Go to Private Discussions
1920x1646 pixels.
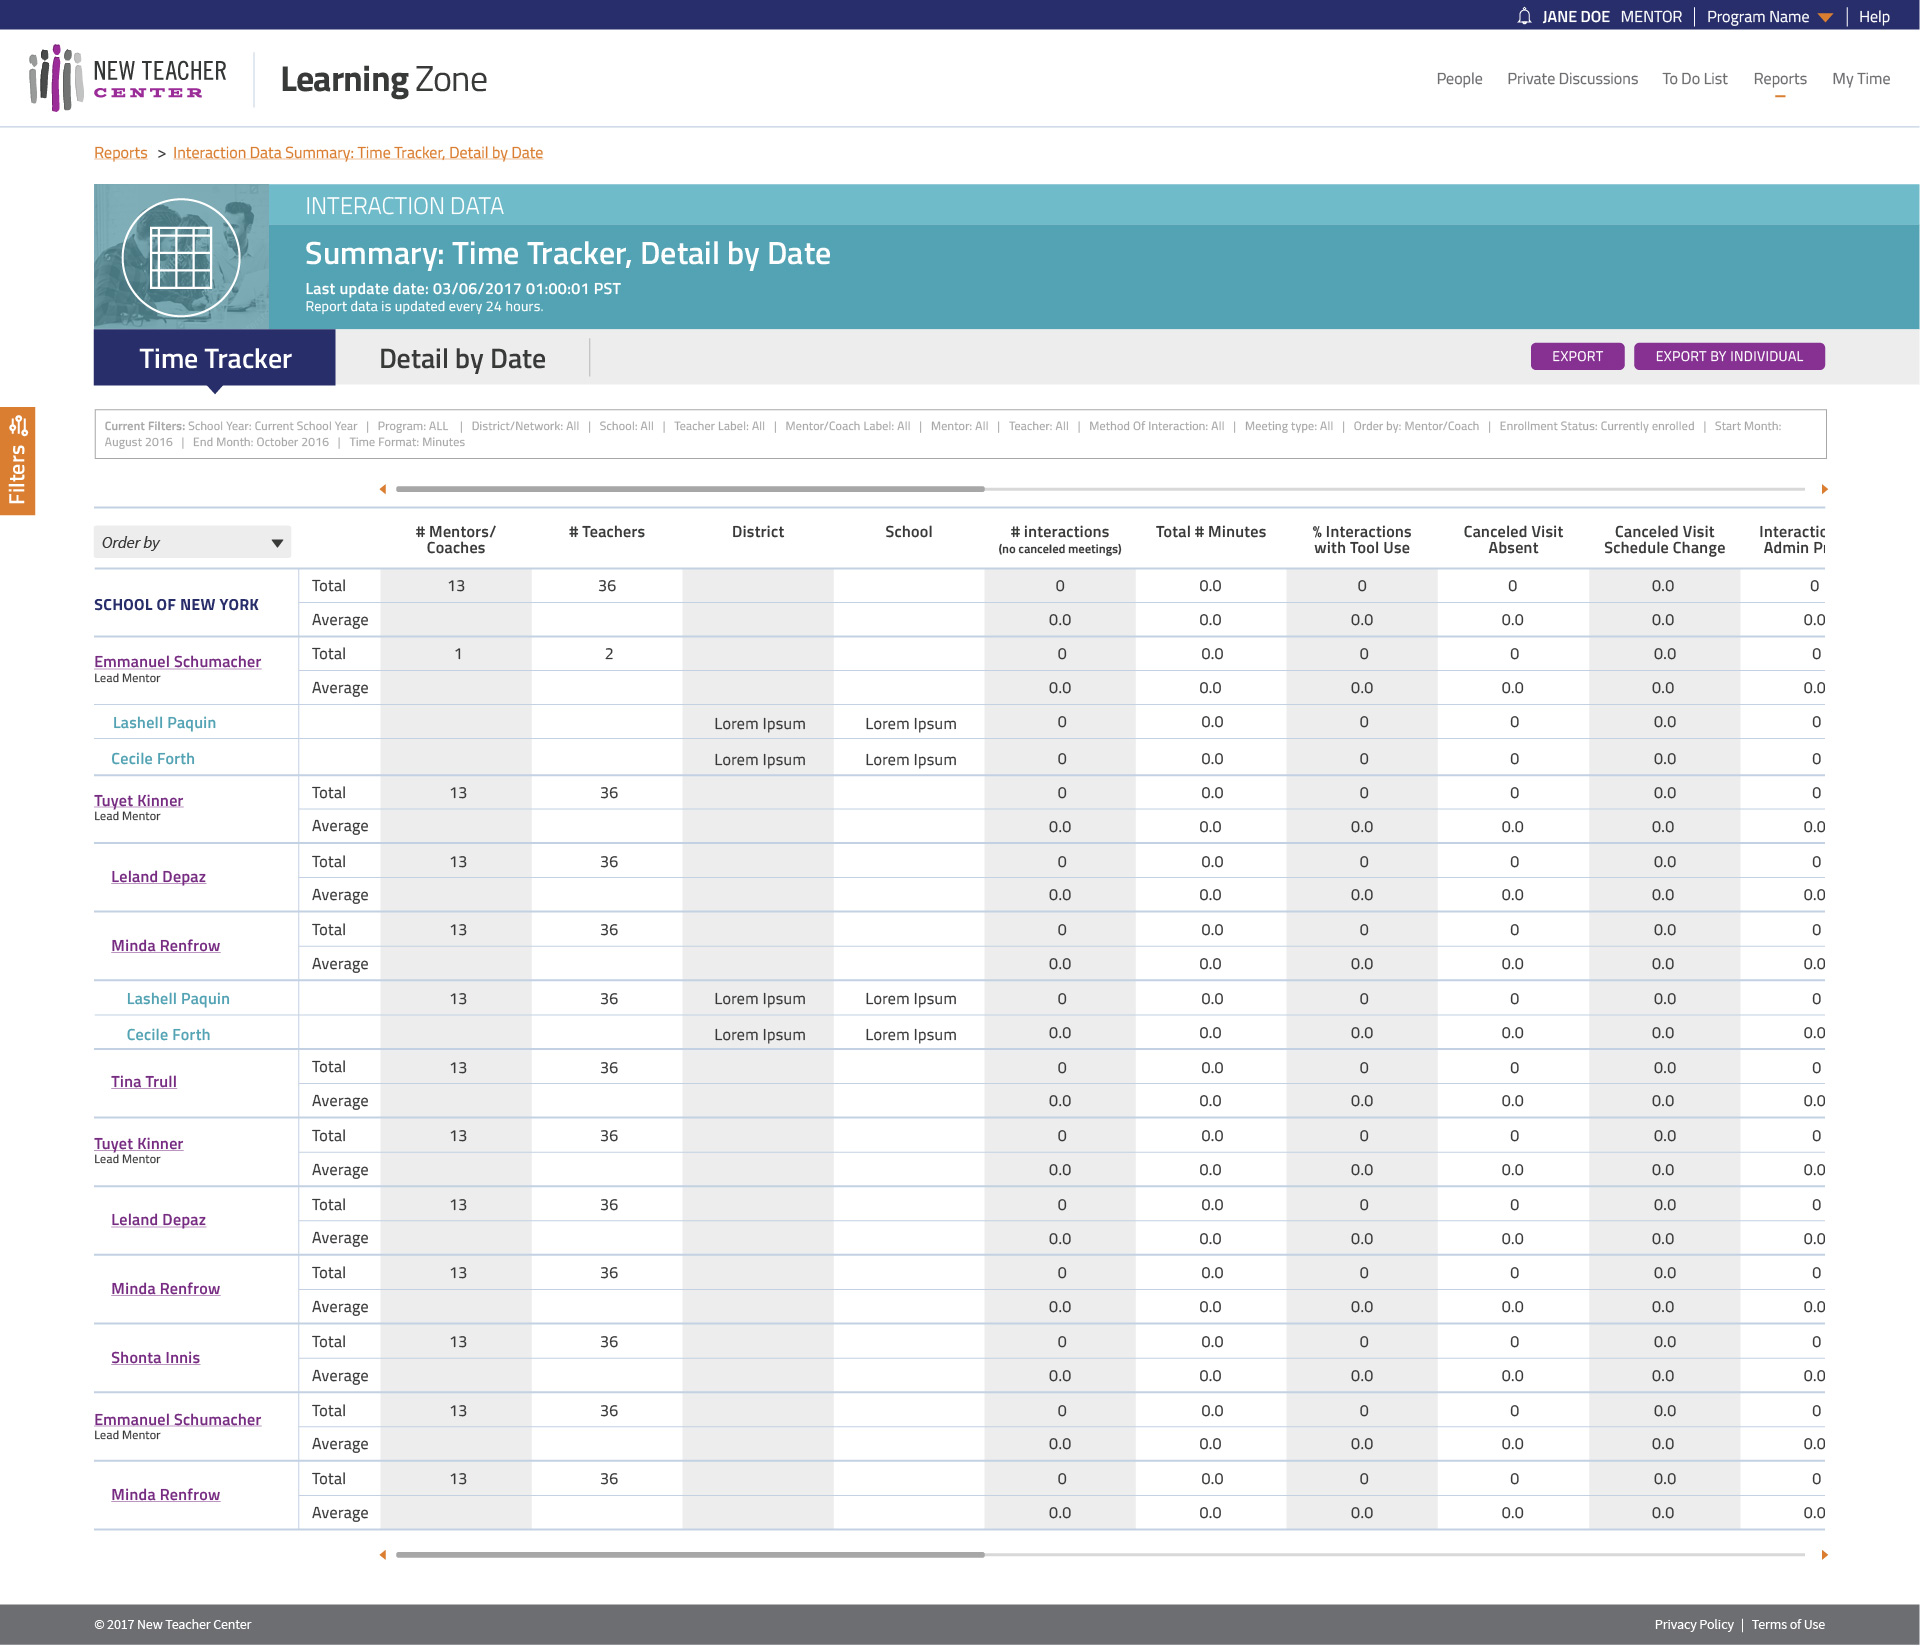(1572, 79)
